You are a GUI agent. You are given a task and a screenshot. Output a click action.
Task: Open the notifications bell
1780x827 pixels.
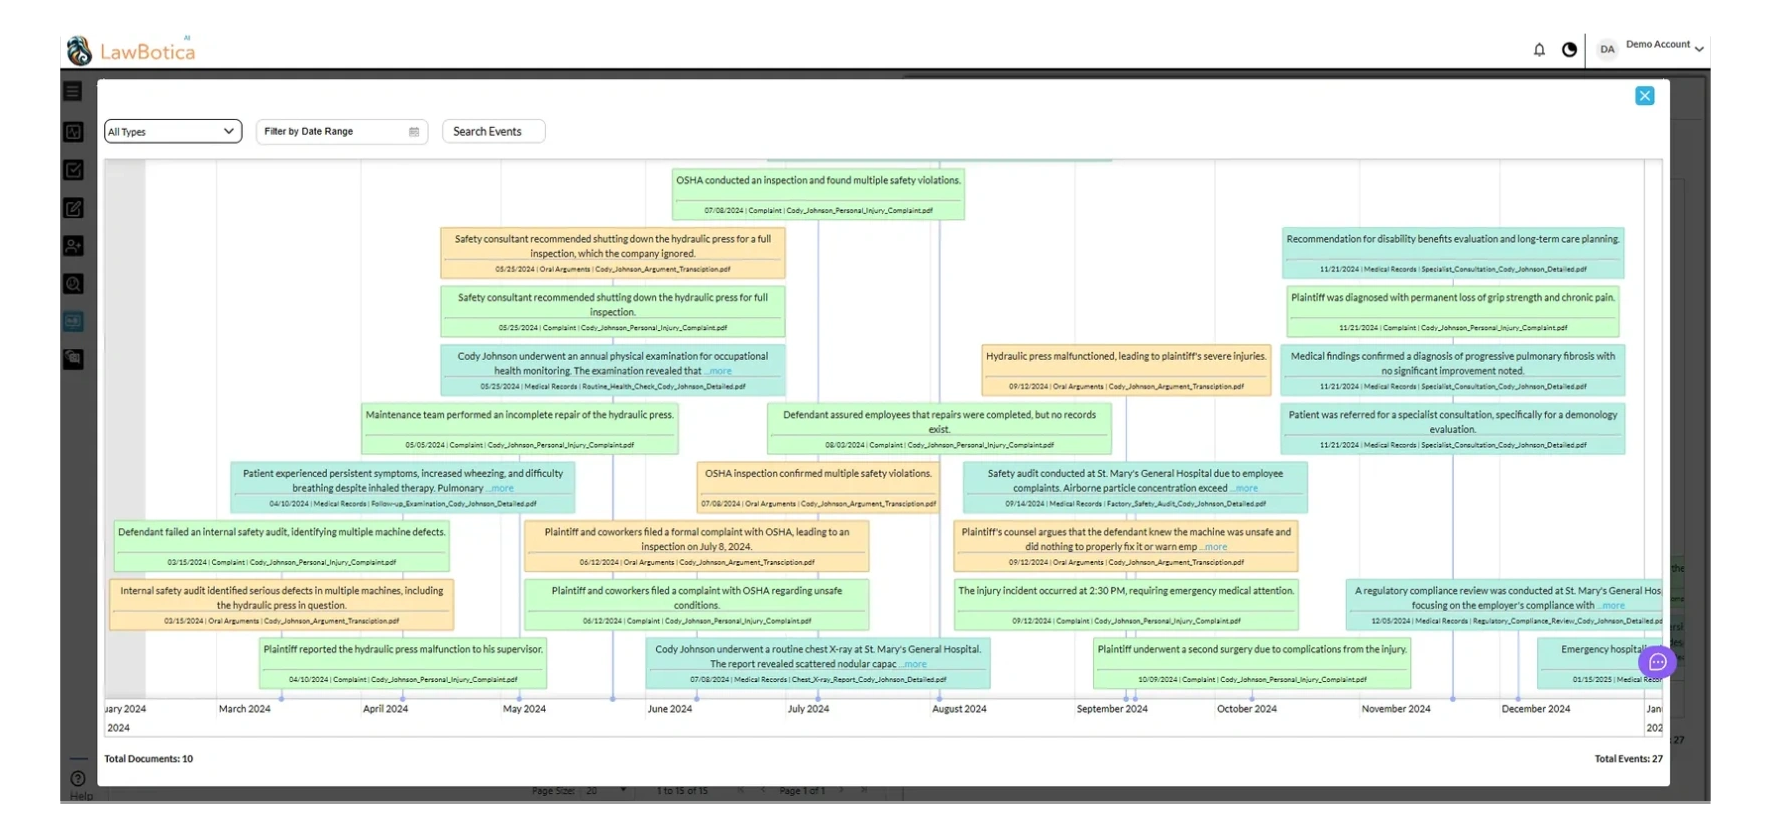(1539, 50)
